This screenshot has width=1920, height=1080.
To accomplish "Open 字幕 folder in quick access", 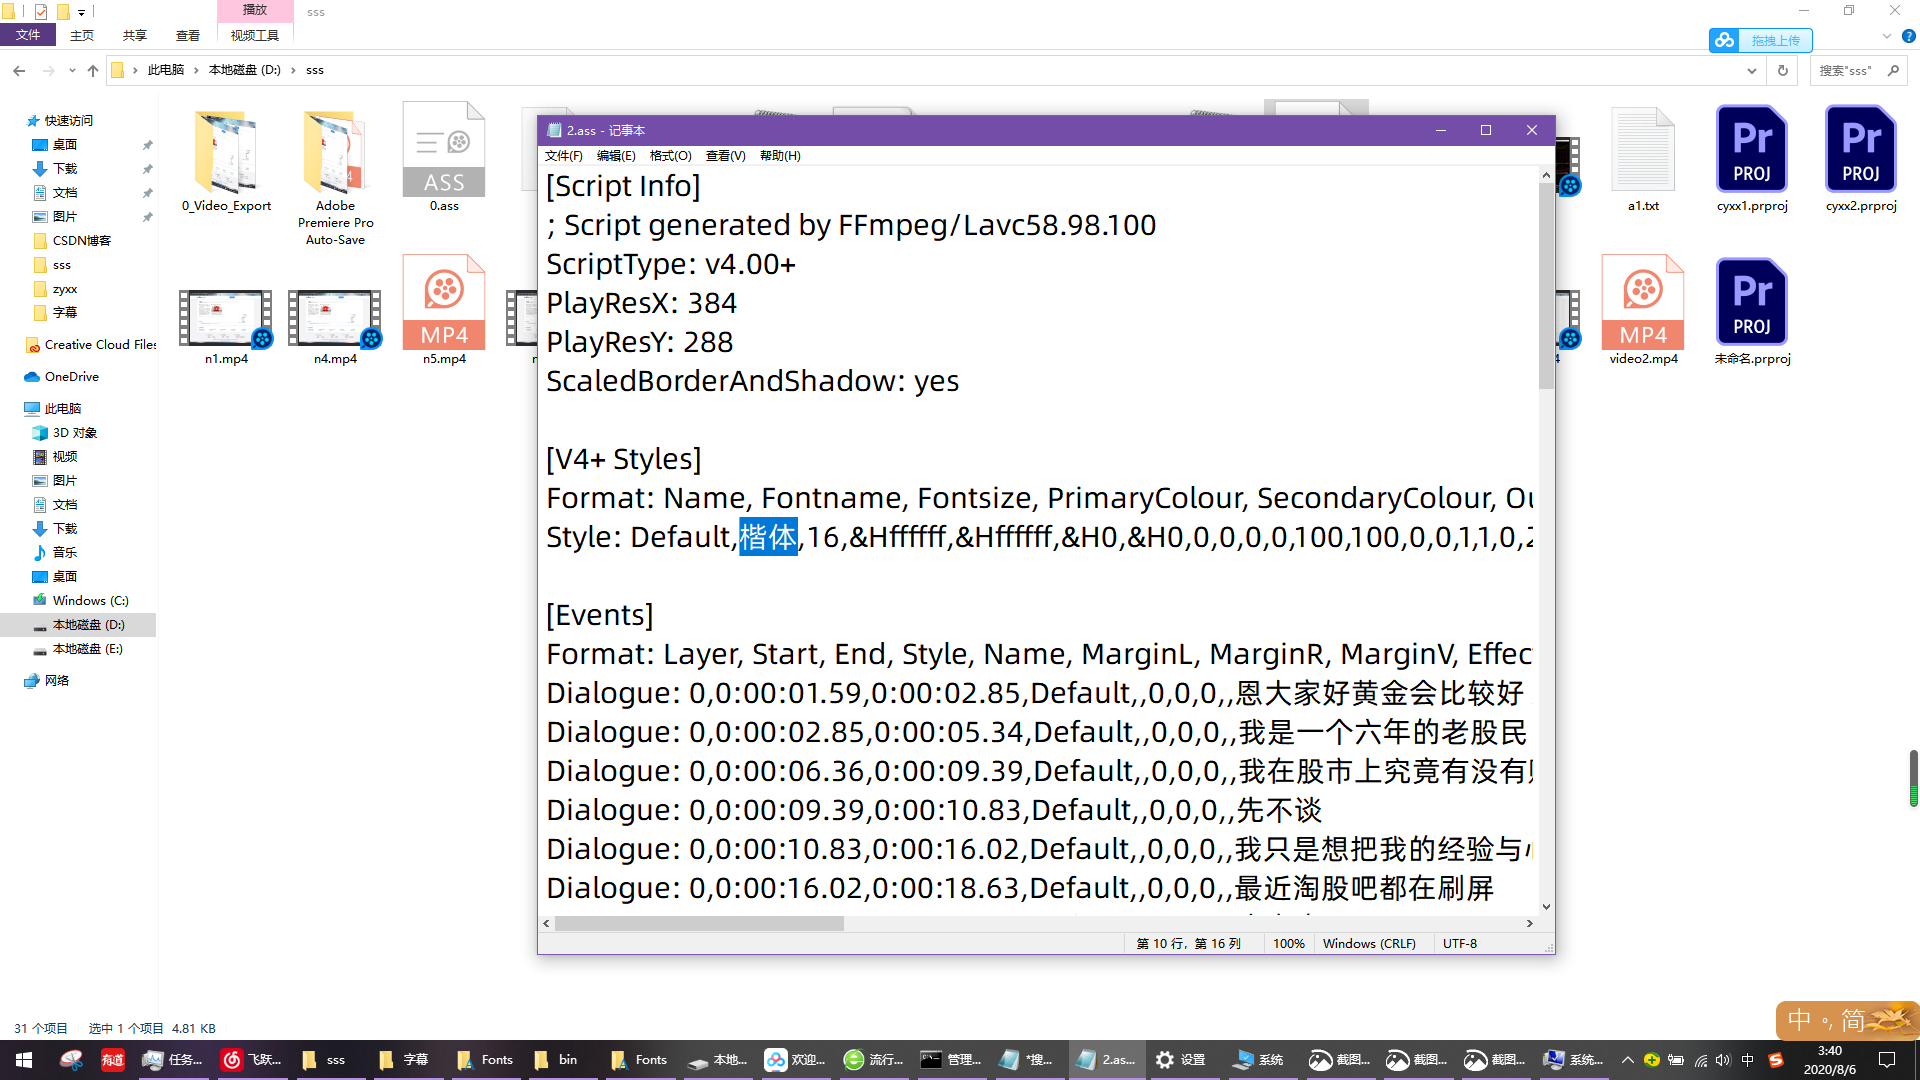I will (65, 313).
